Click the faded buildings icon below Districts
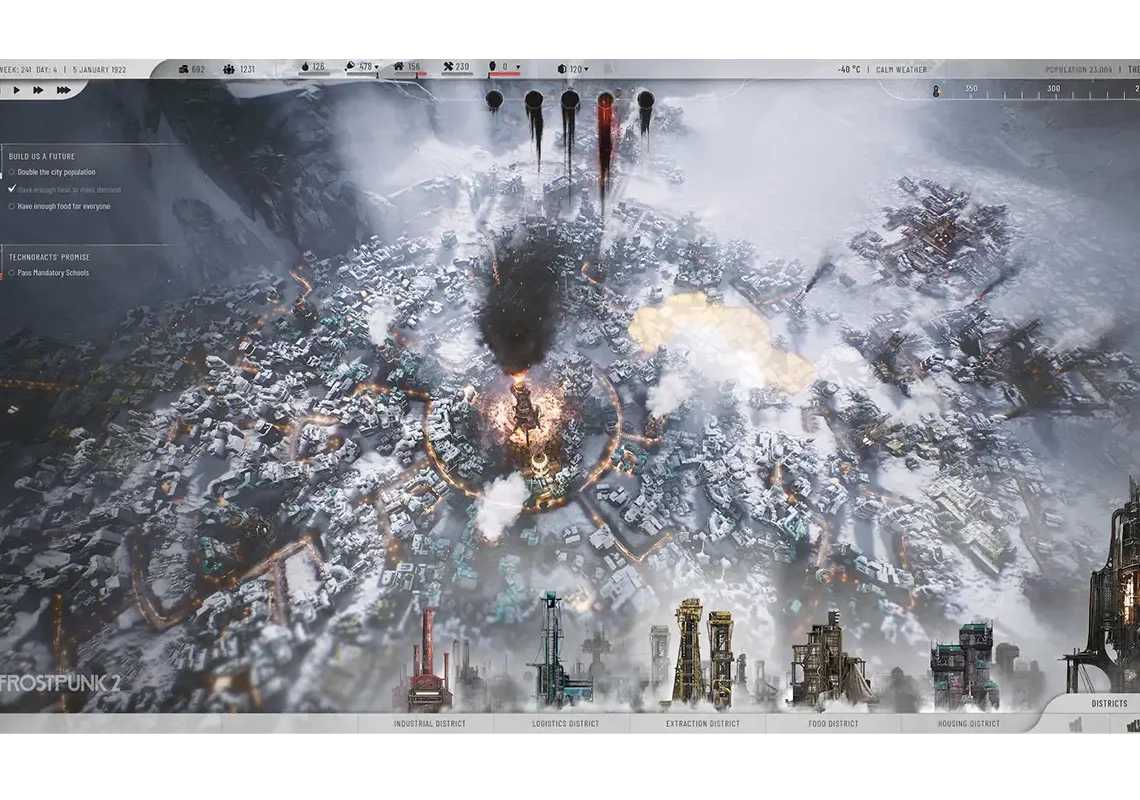This screenshot has height=800, width=1140. click(x=1077, y=724)
